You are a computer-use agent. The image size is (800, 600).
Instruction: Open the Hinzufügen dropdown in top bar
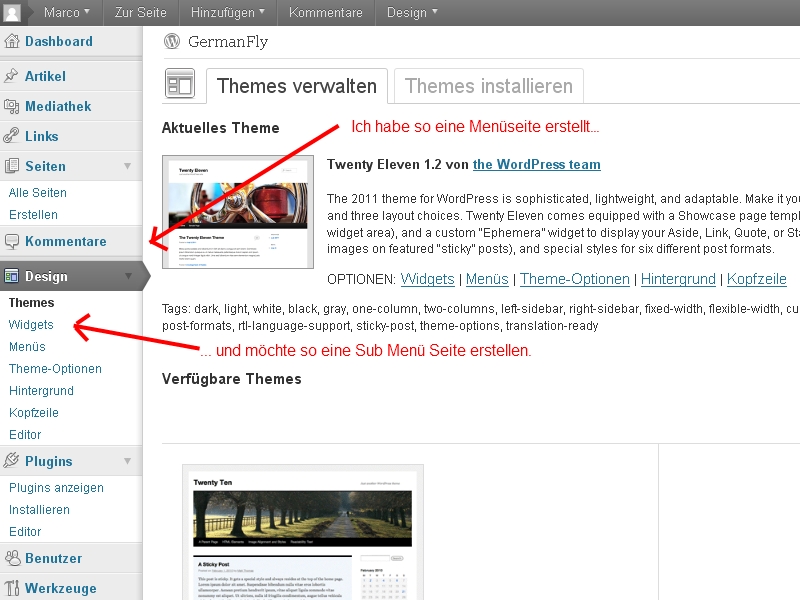[x=228, y=13]
